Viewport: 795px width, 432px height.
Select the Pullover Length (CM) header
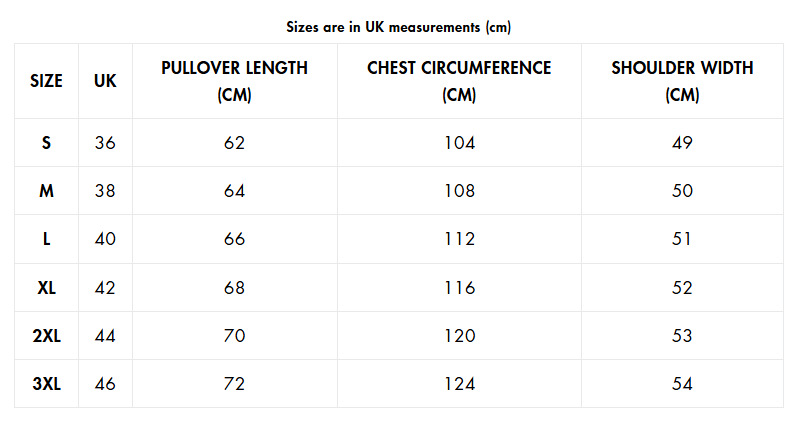[234, 81]
